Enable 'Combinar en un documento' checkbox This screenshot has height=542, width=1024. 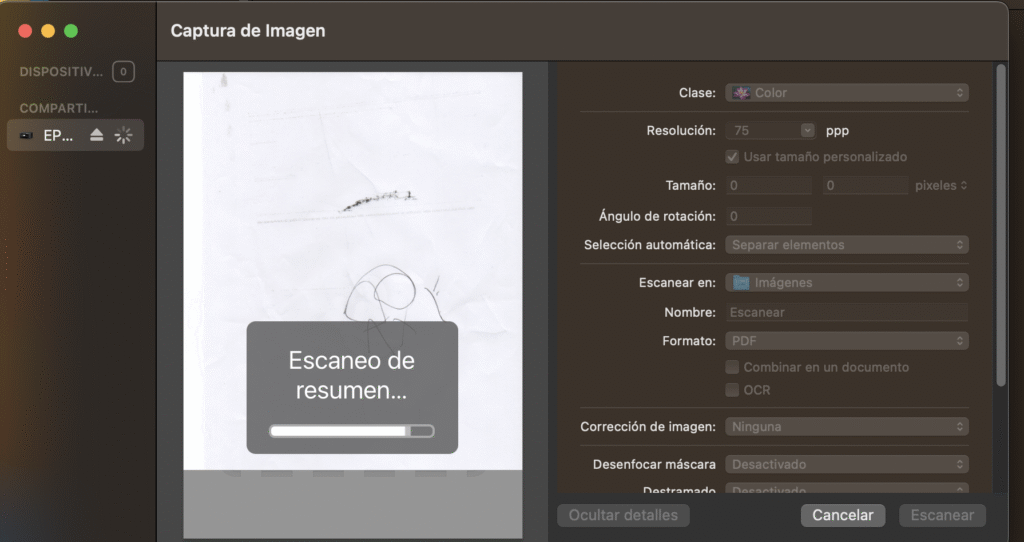[x=733, y=367]
